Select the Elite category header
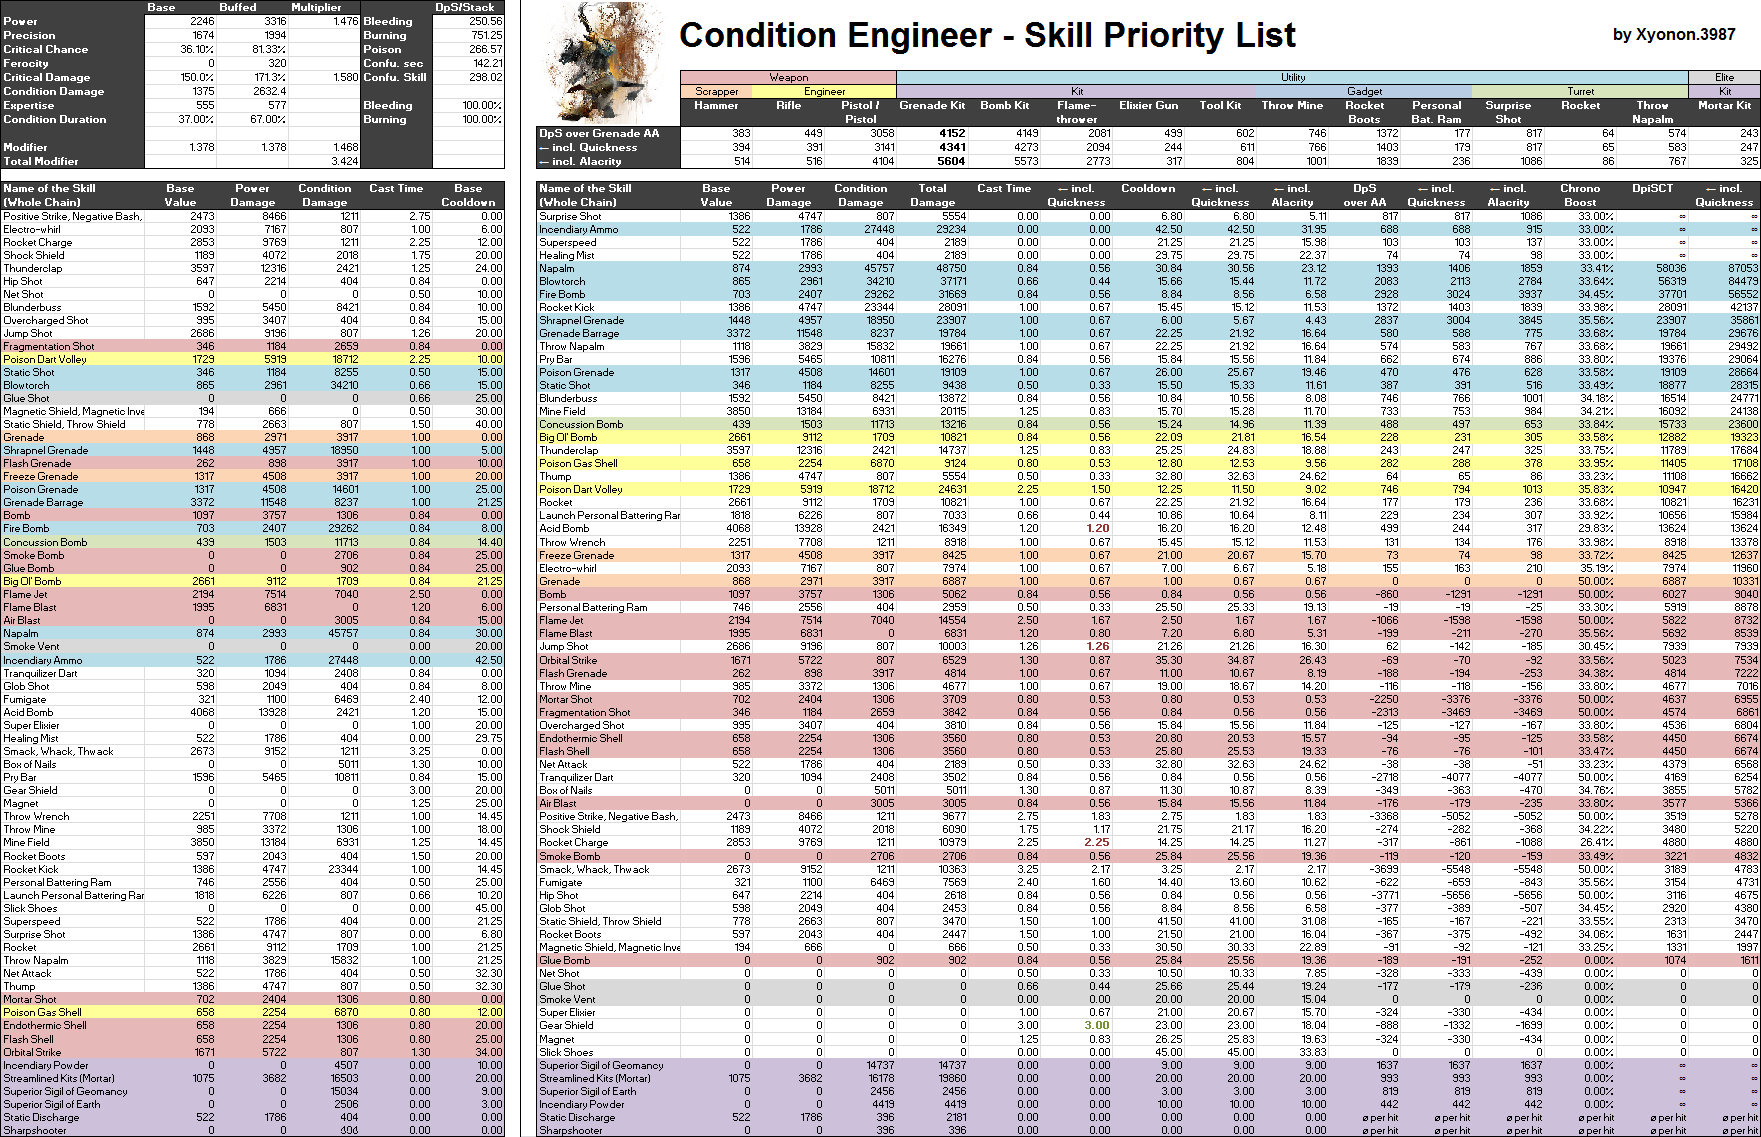The width and height of the screenshot is (1761, 1137). [1724, 77]
